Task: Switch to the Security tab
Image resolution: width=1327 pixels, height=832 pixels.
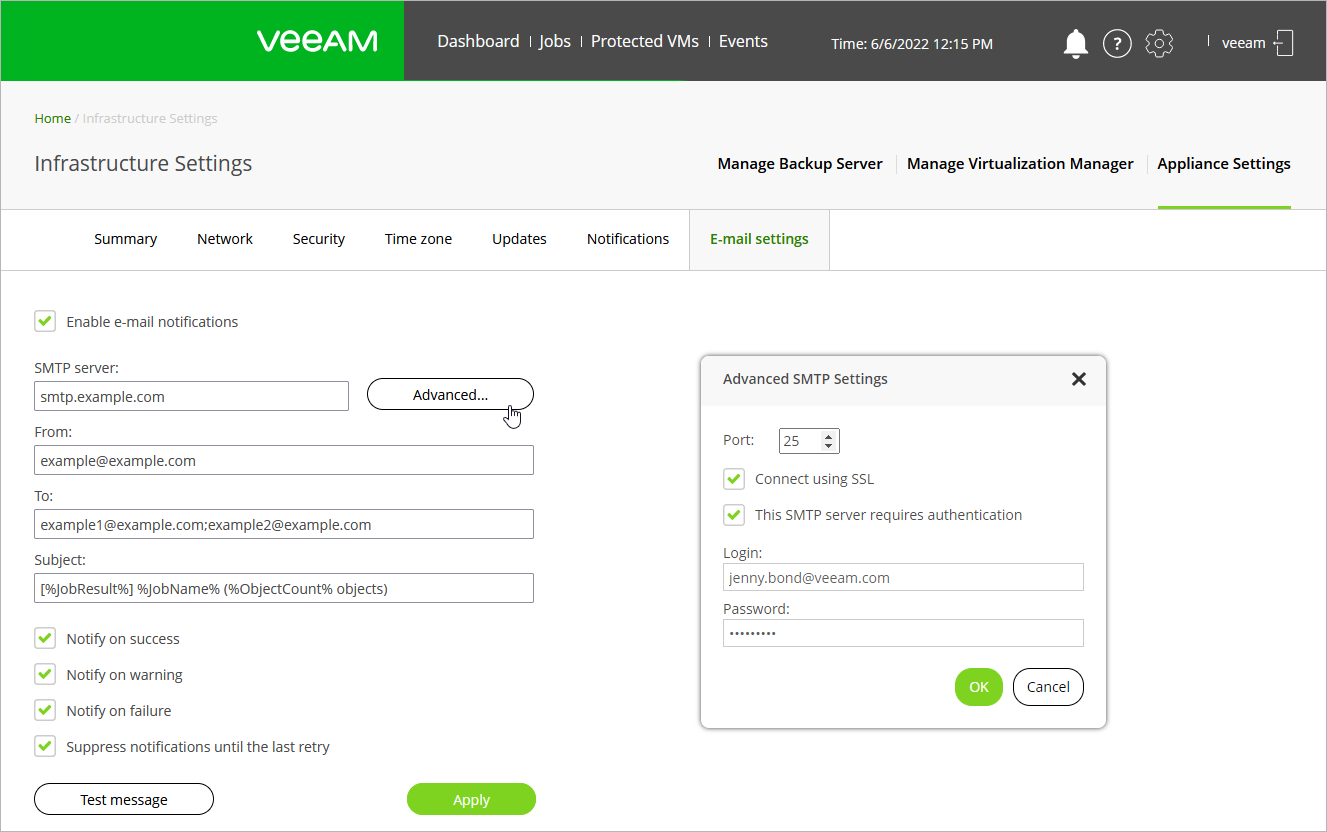Action: click(319, 239)
